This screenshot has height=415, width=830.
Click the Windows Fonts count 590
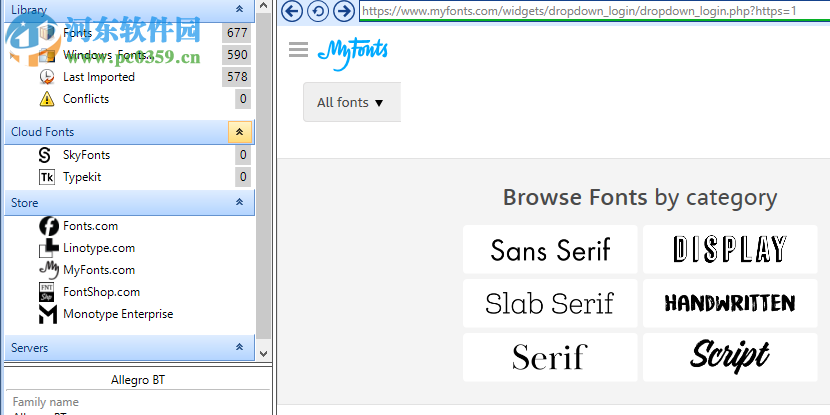pos(237,55)
